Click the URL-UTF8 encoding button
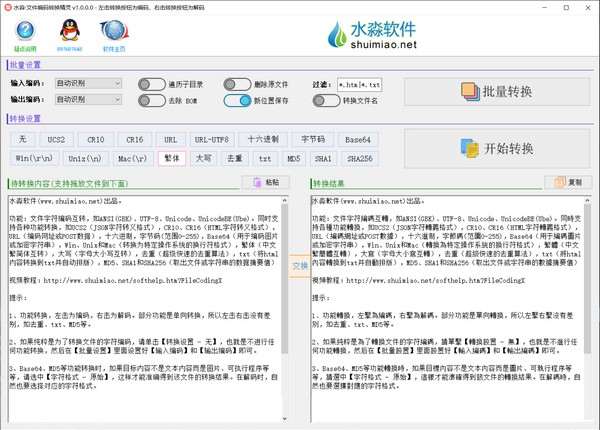This screenshot has height=430, width=600. (x=211, y=140)
